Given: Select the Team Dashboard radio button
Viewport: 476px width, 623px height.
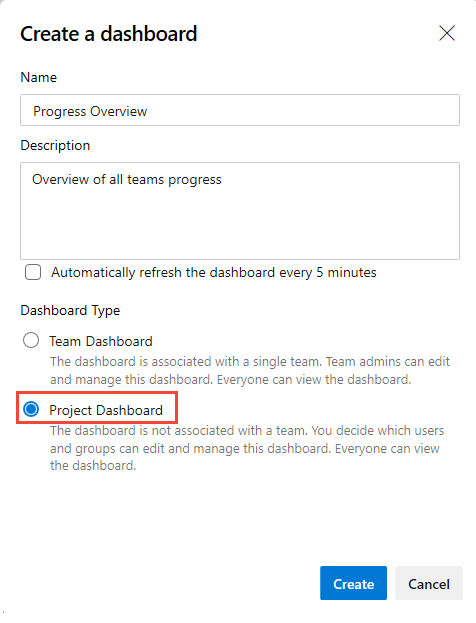Looking at the screenshot, I should tap(31, 341).
